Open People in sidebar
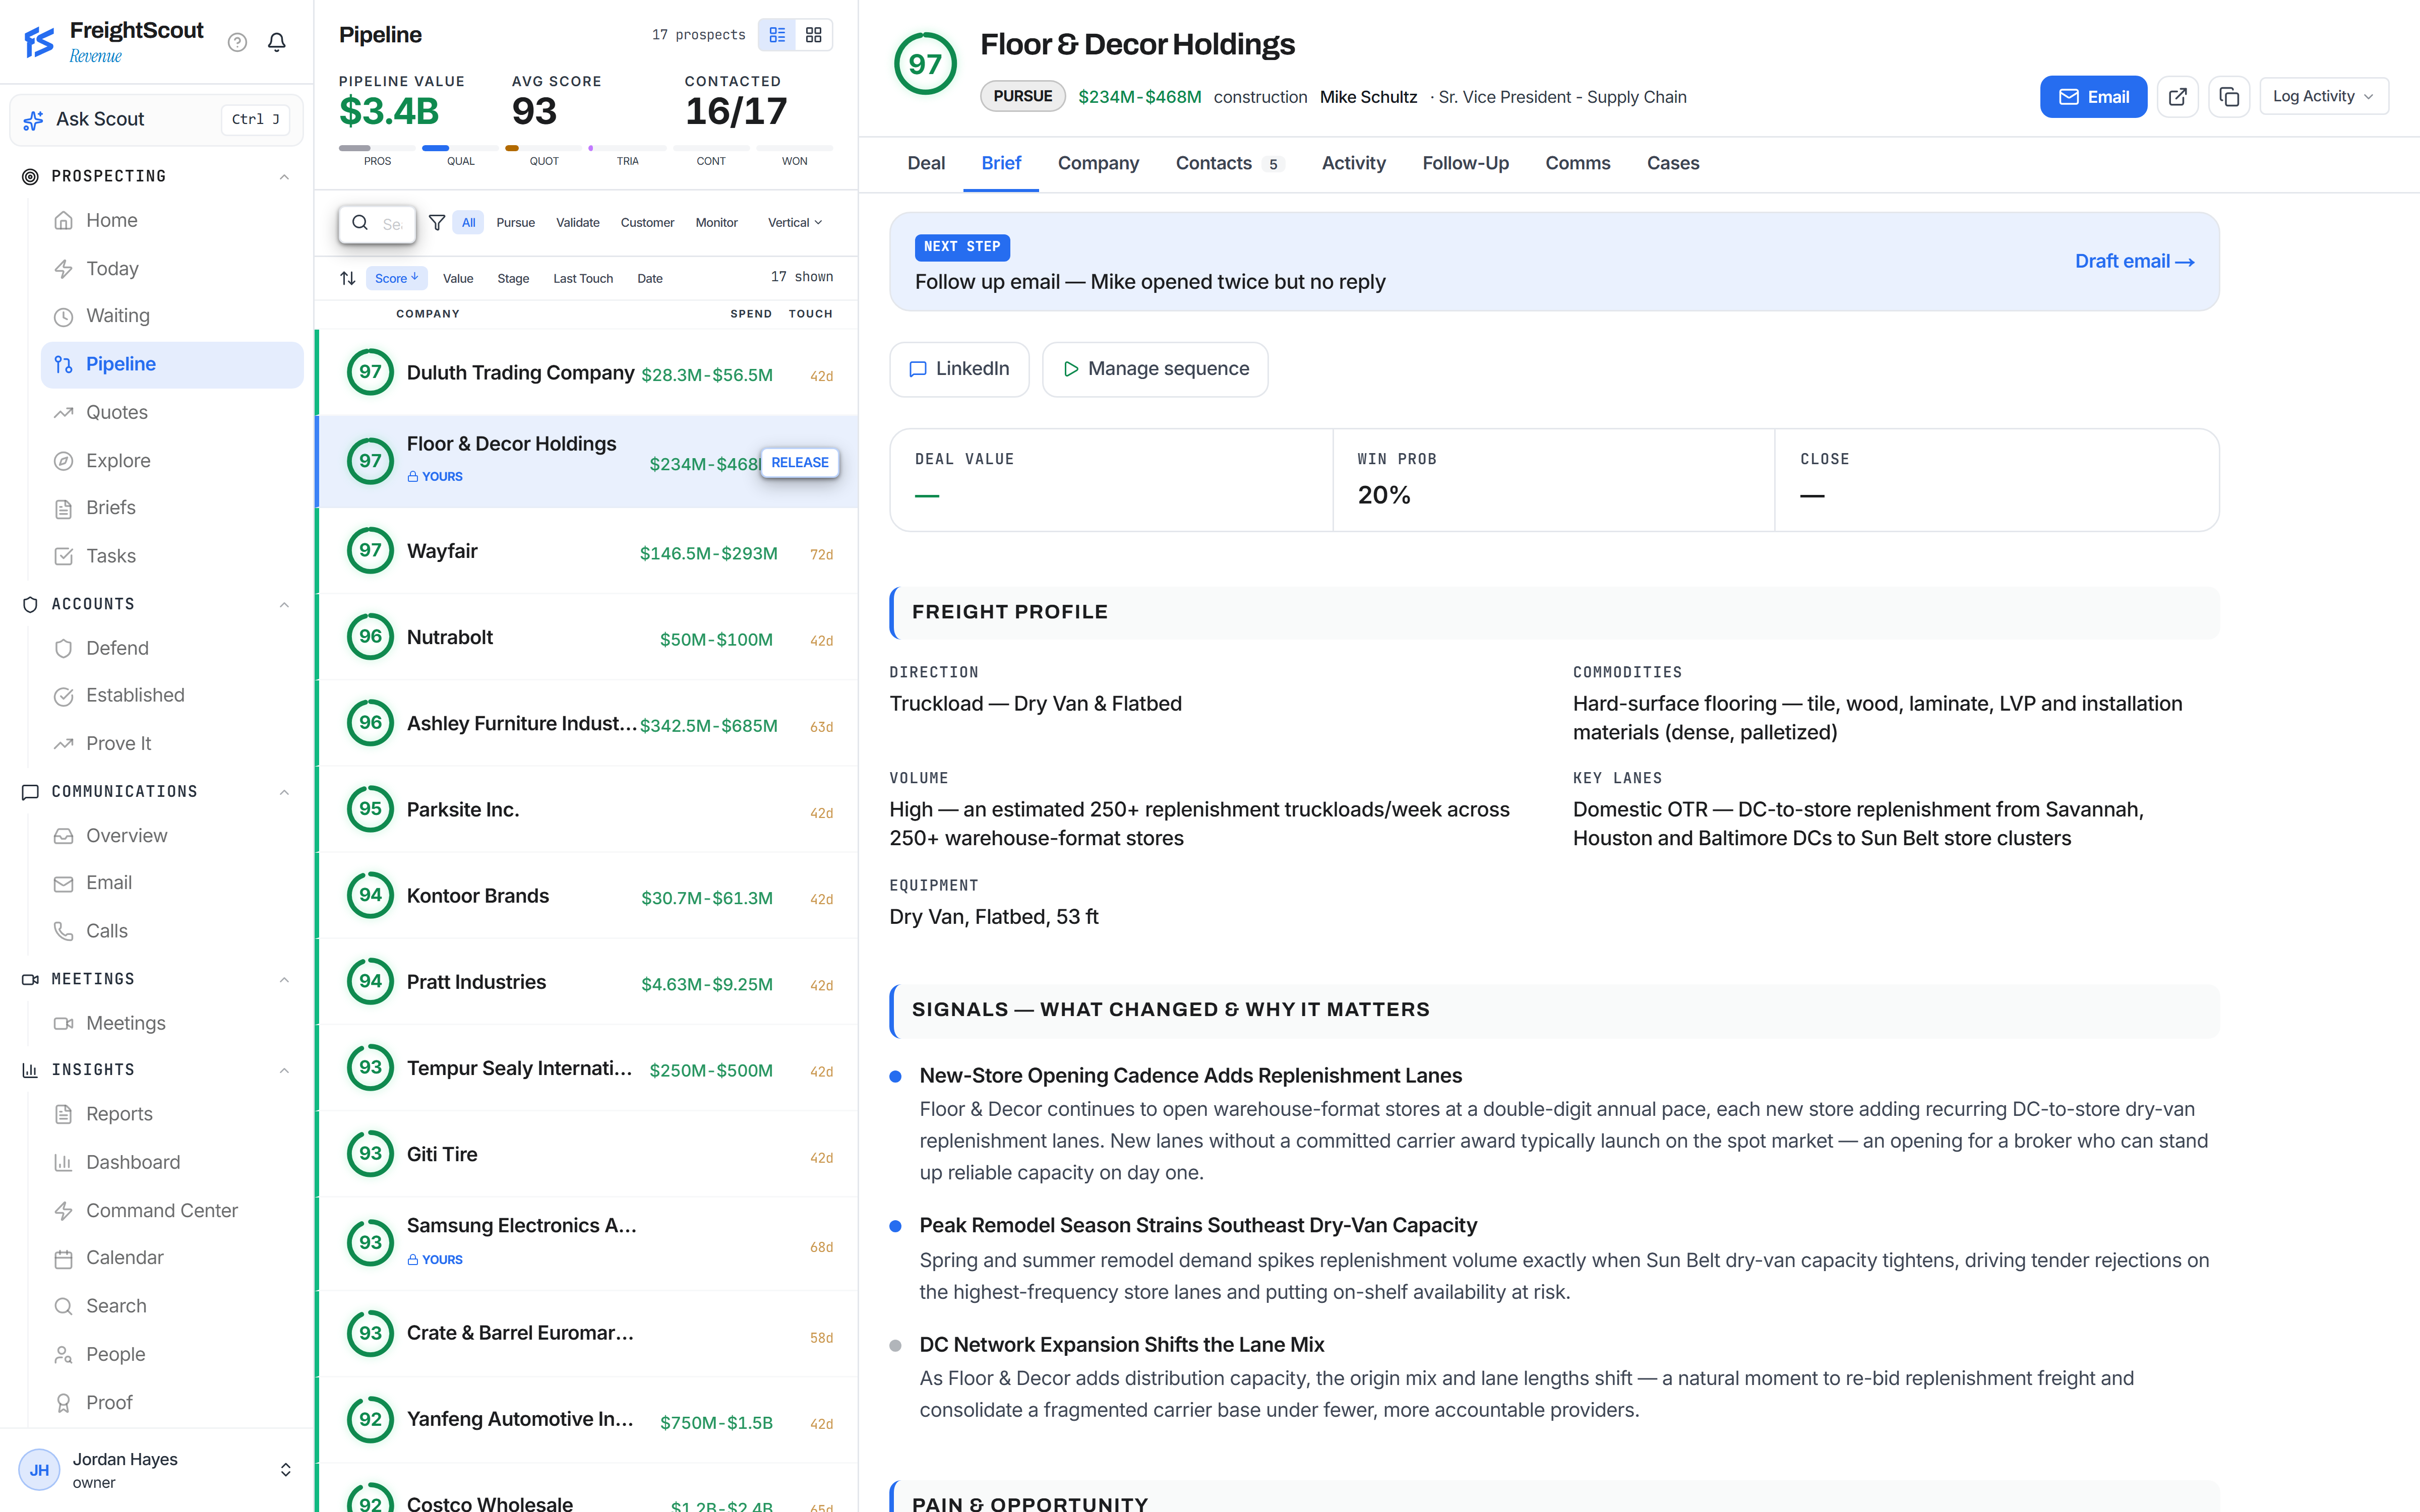The width and height of the screenshot is (2420, 1512). tap(172, 1354)
